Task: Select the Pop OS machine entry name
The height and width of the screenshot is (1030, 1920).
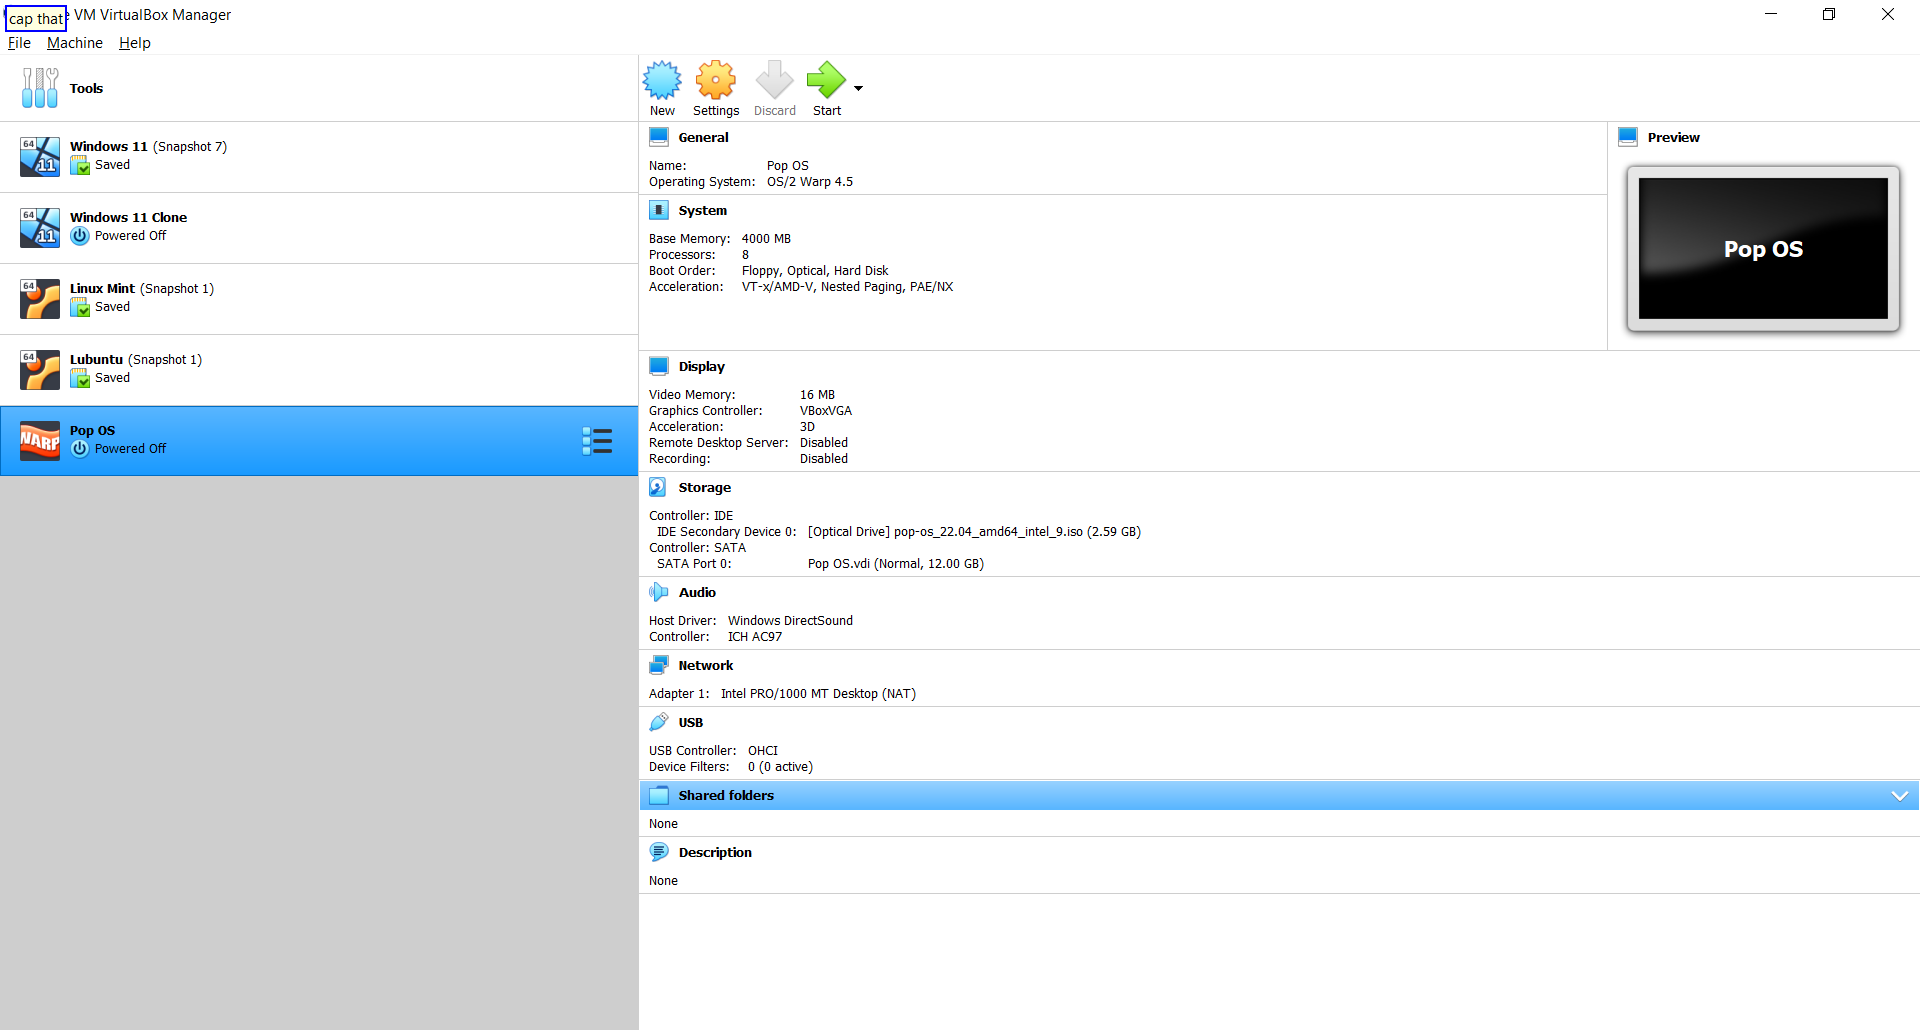Action: click(x=92, y=430)
